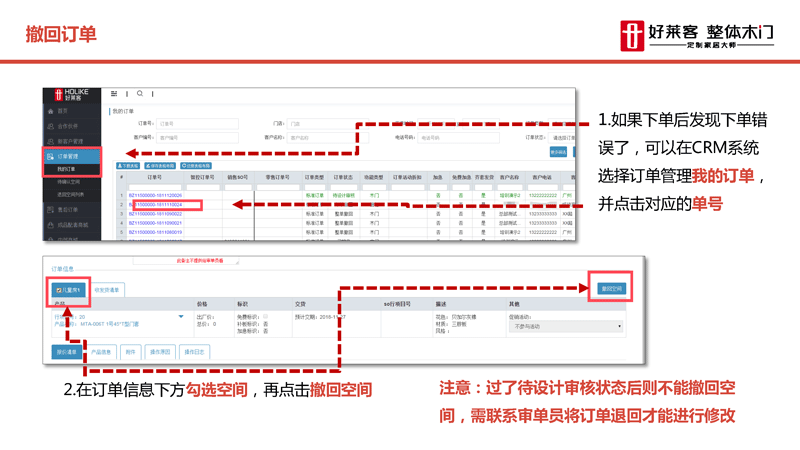
Task: Click the 保存表格布局 button
Action: [160, 166]
